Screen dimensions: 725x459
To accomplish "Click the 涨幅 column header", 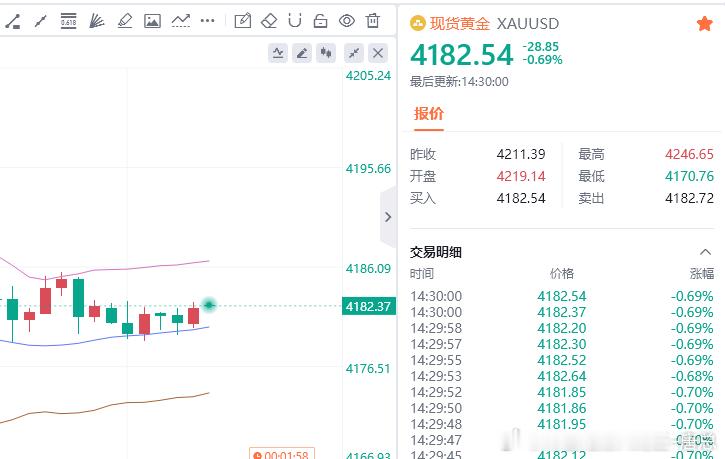I will point(702,274).
